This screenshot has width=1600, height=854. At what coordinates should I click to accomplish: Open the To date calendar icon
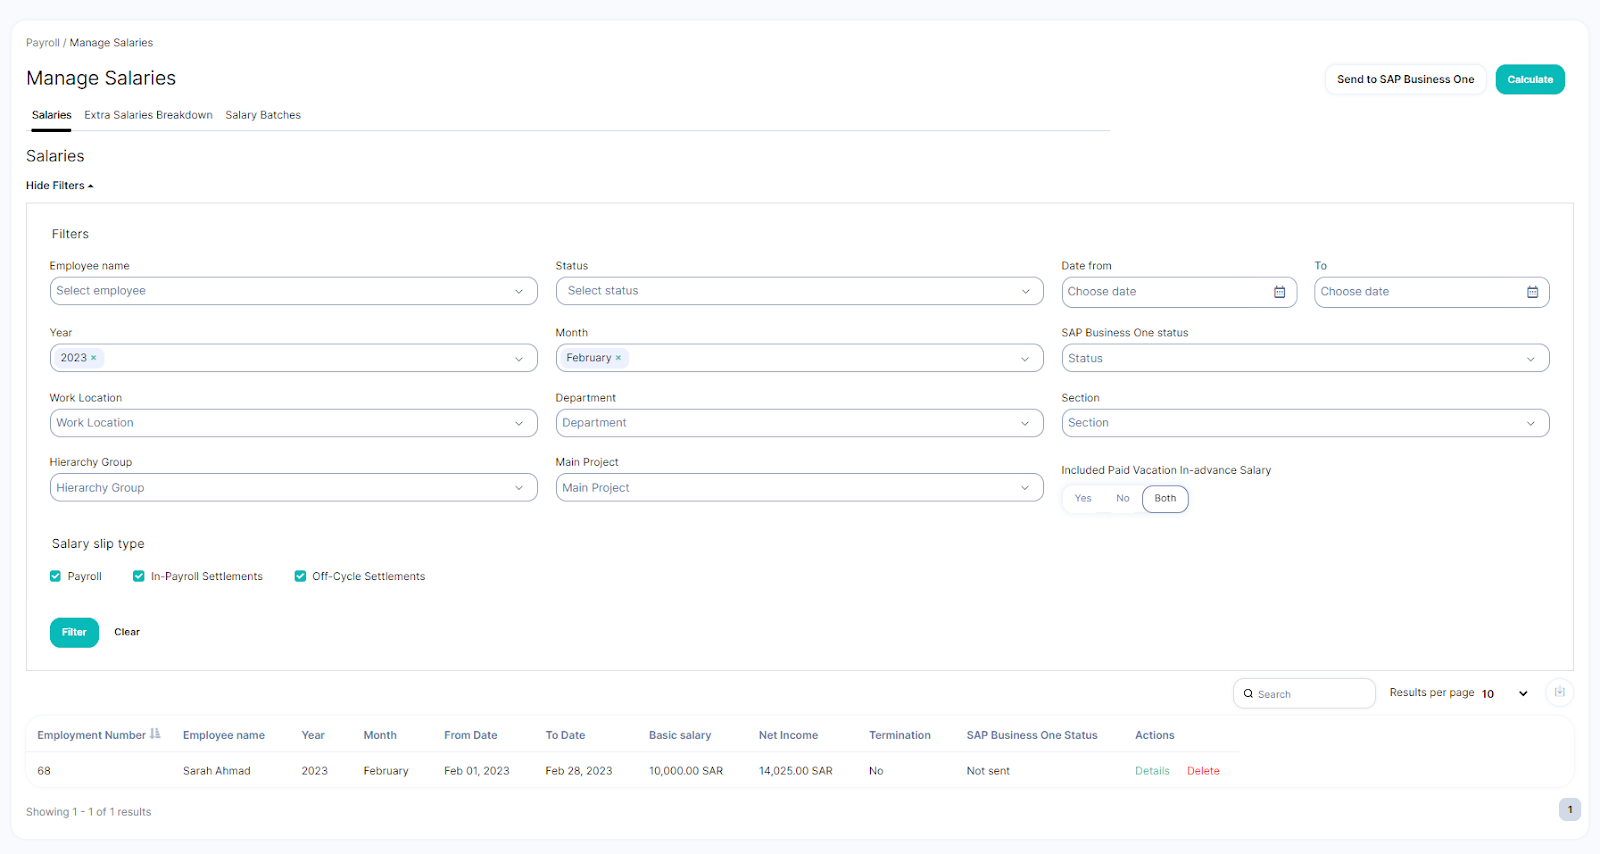(1532, 292)
